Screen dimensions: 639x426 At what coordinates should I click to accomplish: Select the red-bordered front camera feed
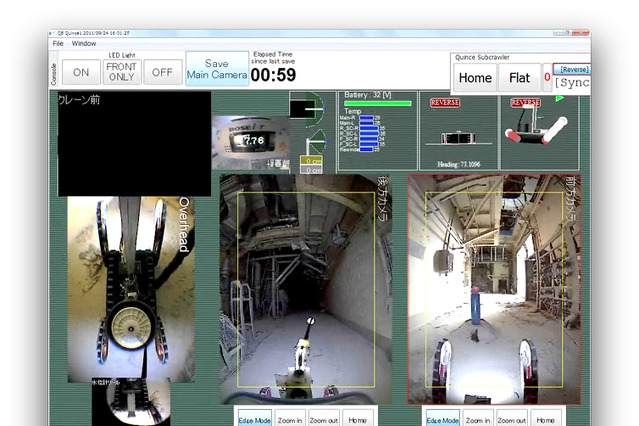(x=494, y=289)
